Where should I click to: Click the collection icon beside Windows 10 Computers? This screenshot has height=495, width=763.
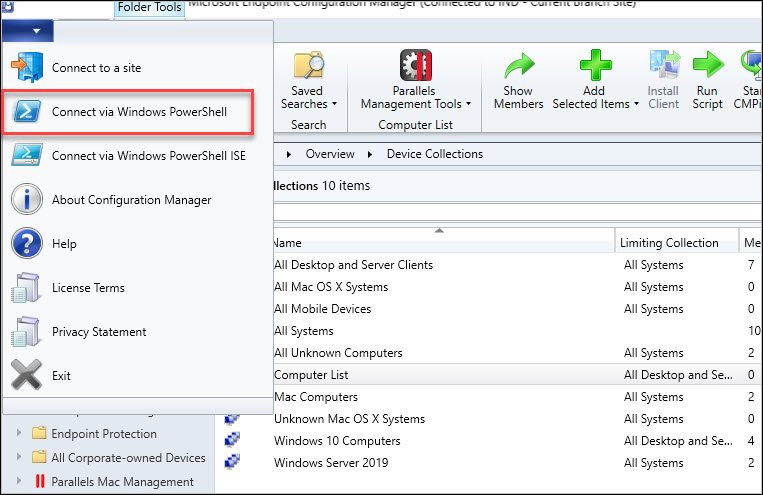point(232,440)
